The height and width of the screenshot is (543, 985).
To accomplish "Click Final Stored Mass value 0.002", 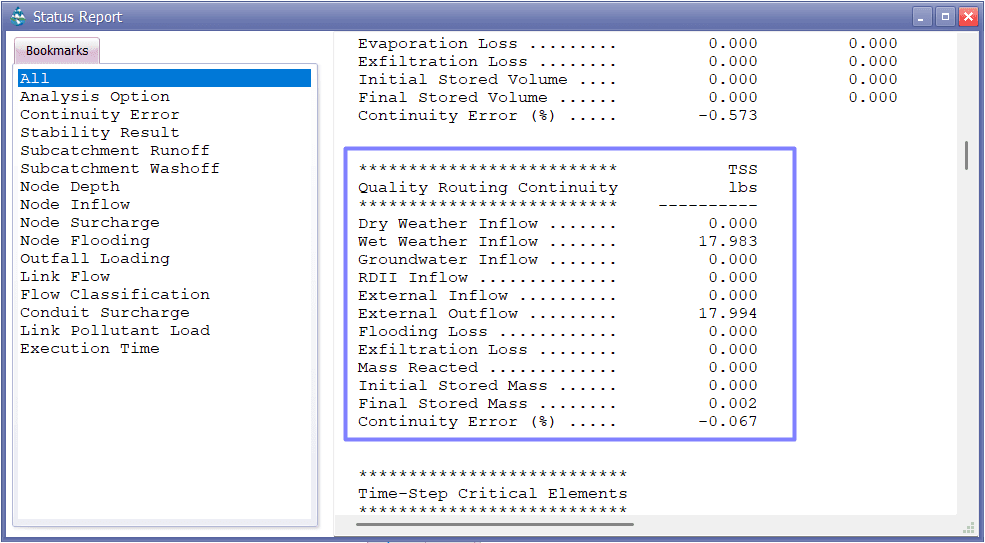I will click(x=733, y=403).
